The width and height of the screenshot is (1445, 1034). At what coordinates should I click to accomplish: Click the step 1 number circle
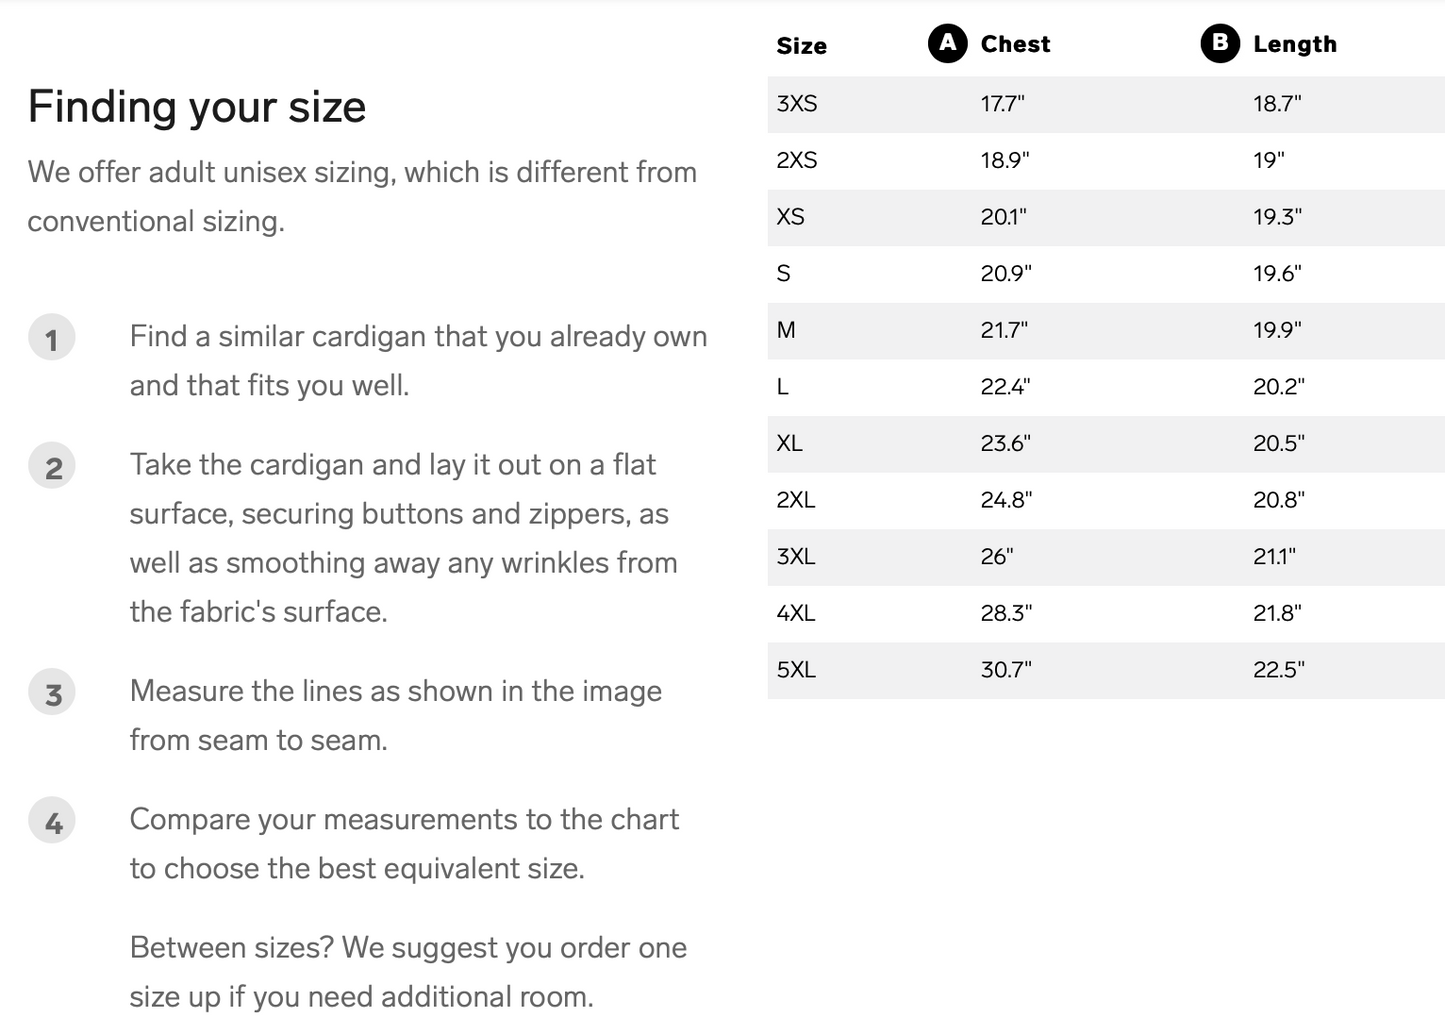[x=52, y=338]
